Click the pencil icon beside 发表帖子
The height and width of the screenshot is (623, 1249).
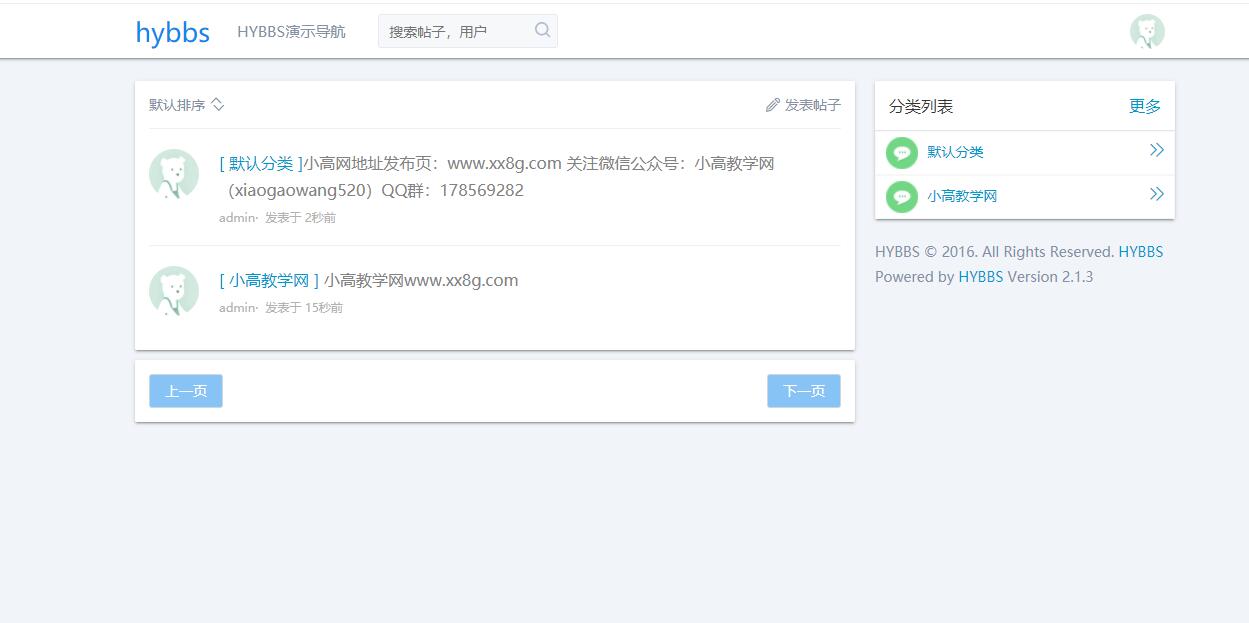[772, 105]
